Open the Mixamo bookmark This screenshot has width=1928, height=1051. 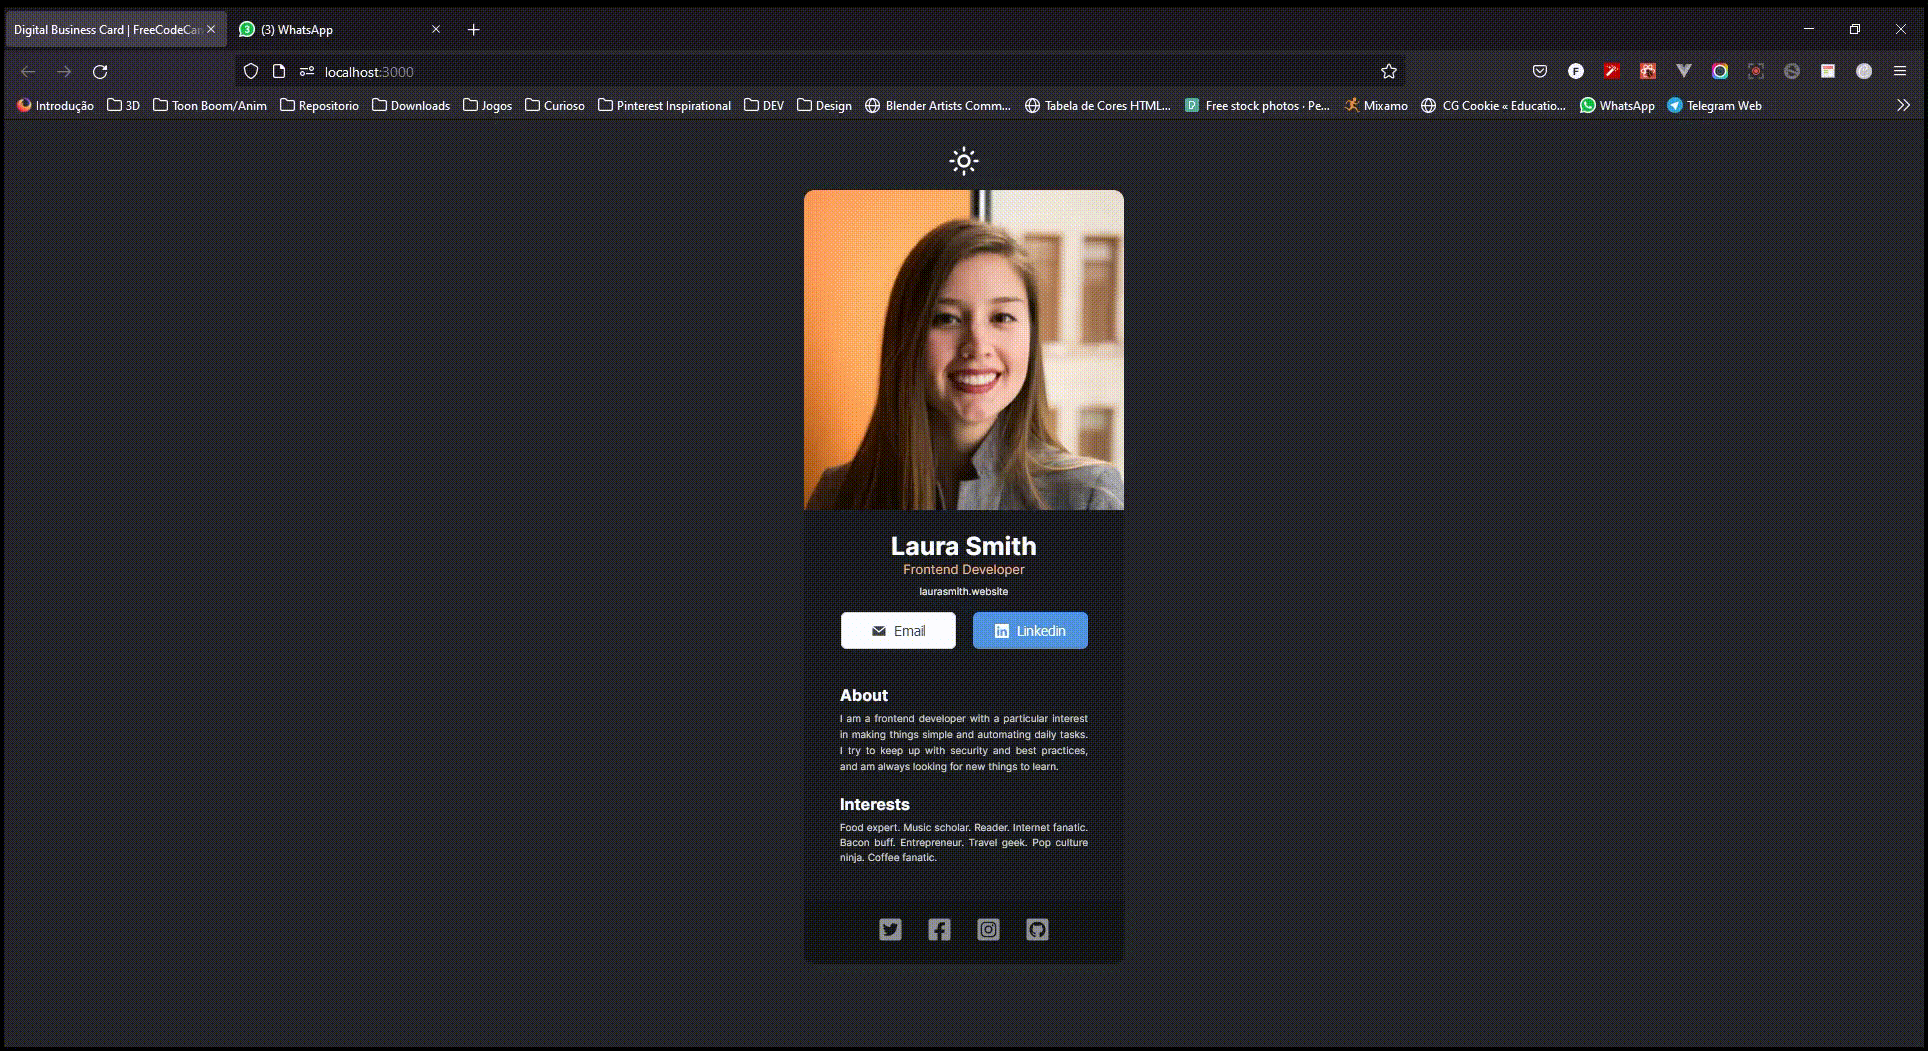pyautogui.click(x=1376, y=105)
